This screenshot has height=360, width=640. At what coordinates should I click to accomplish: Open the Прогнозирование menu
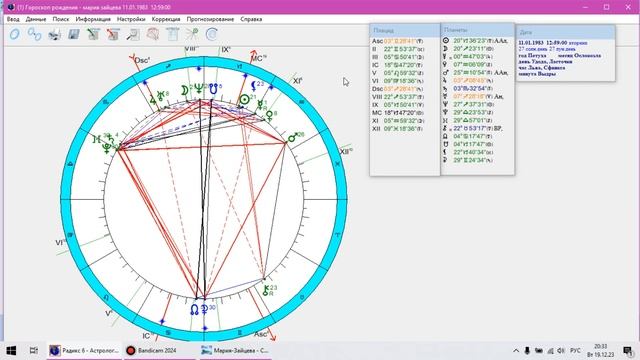[x=210, y=19]
